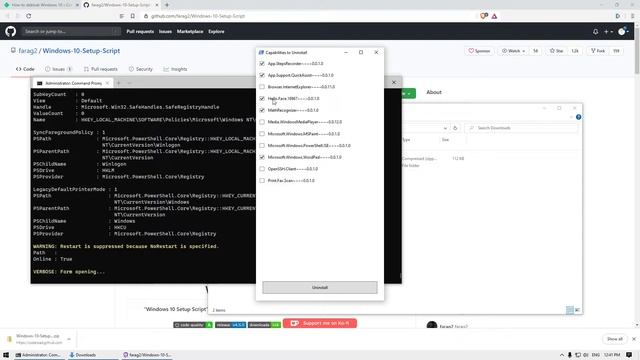The width and height of the screenshot is (640, 360).
Task: Check Microsoft.Windows.PowerShell.ISE checkbox
Action: (262, 145)
